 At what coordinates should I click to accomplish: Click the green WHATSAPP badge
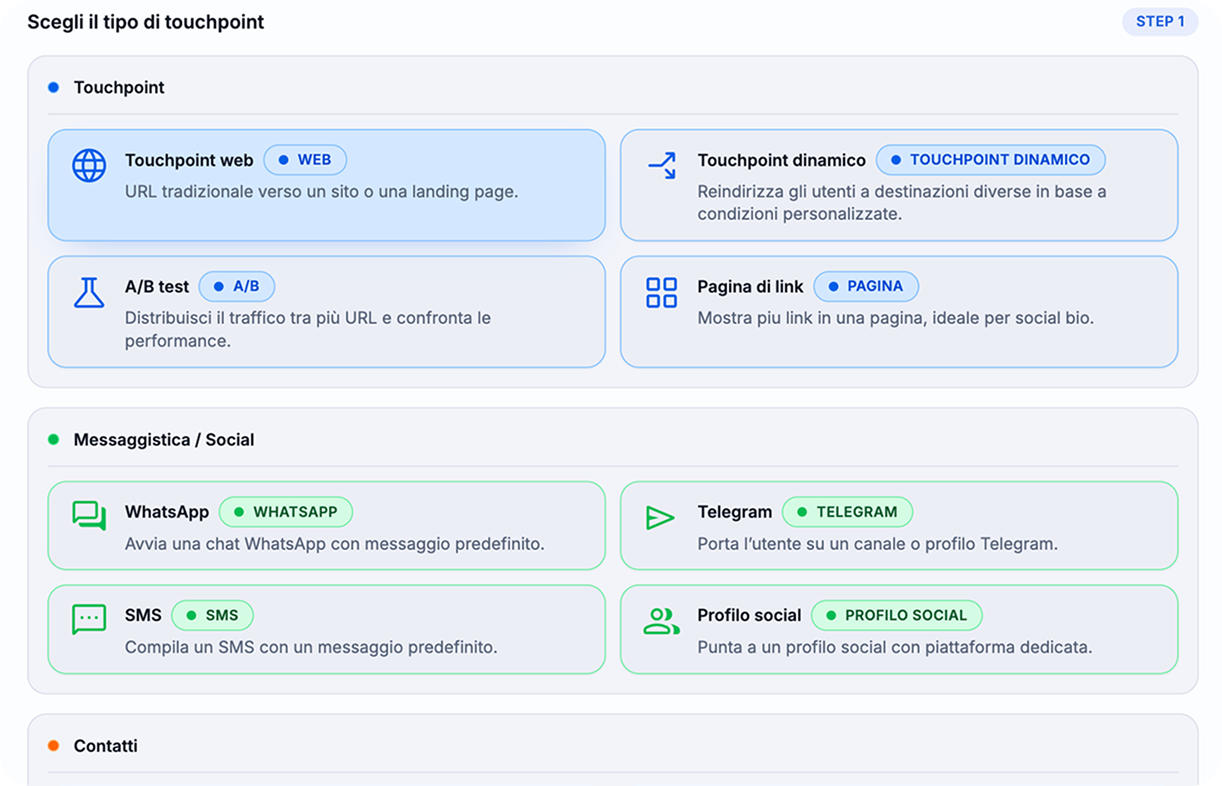pyautogui.click(x=286, y=512)
